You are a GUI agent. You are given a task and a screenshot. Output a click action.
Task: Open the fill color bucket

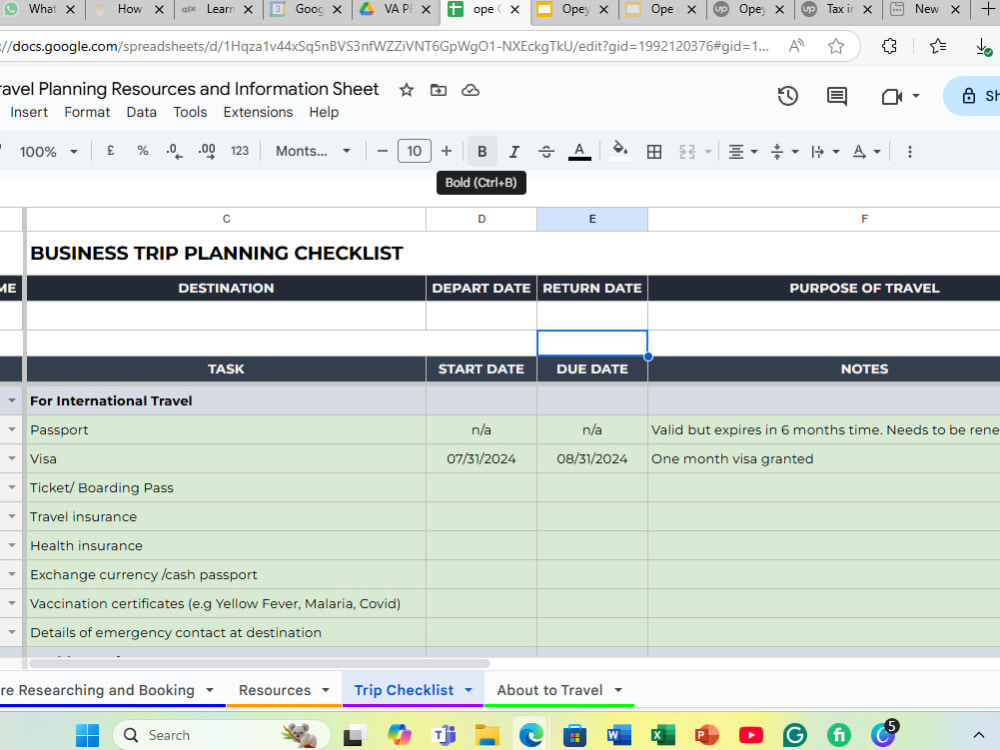click(x=619, y=151)
